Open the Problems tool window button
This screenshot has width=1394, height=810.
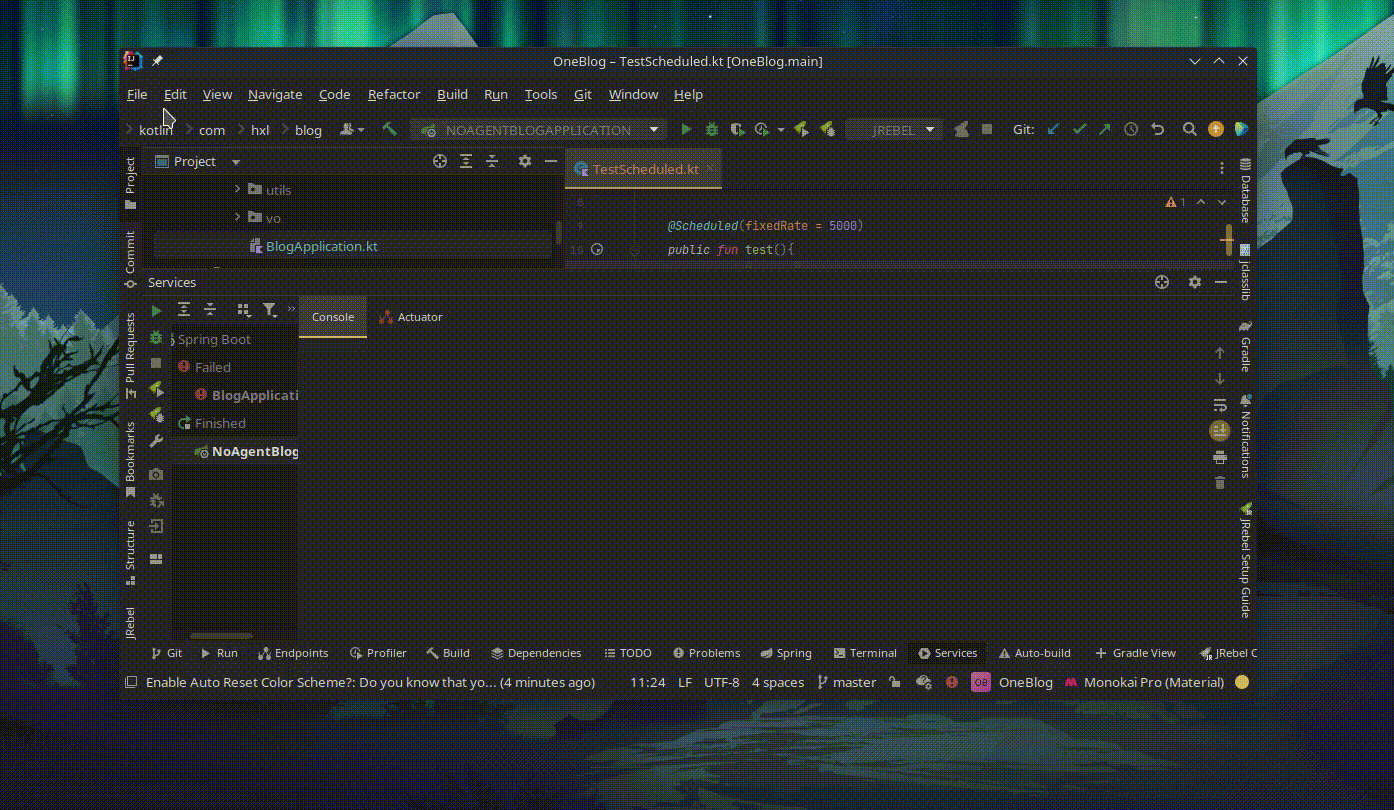pos(706,653)
